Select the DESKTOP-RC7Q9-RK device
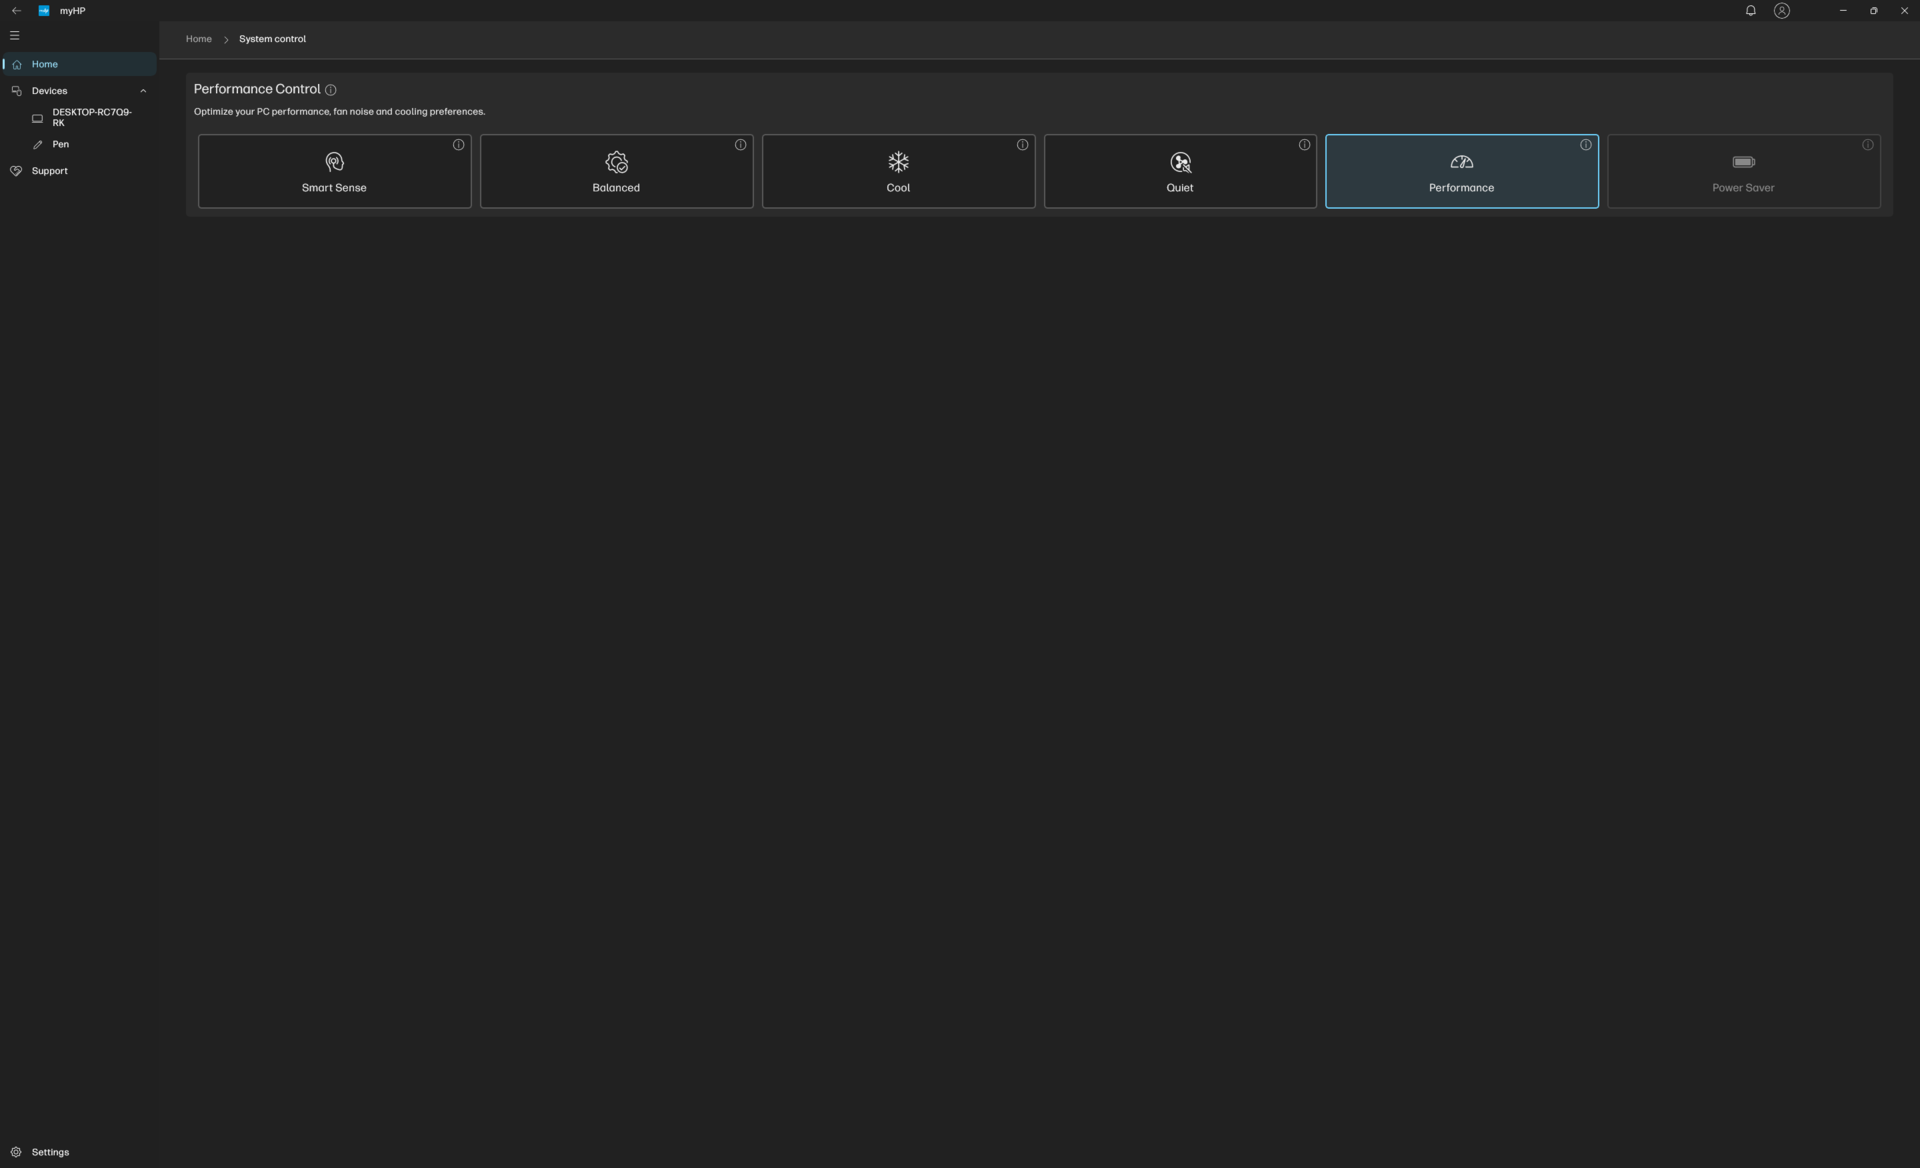 91,117
